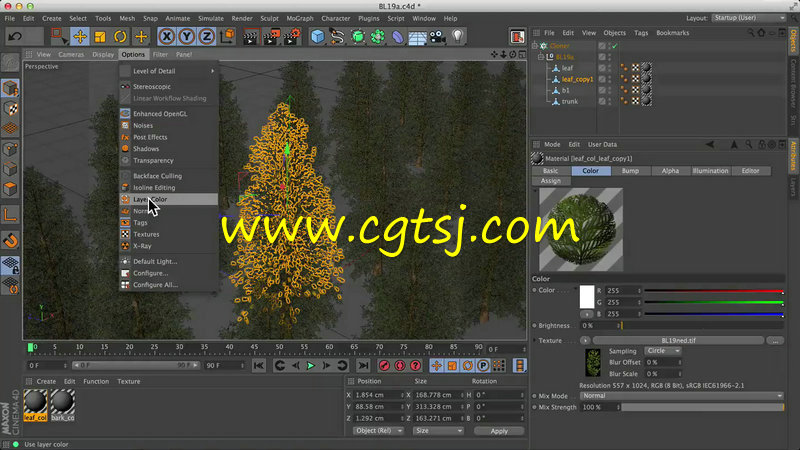Toggle Y axis lock
Viewport: 800px width, 450px height.
[x=186, y=36]
